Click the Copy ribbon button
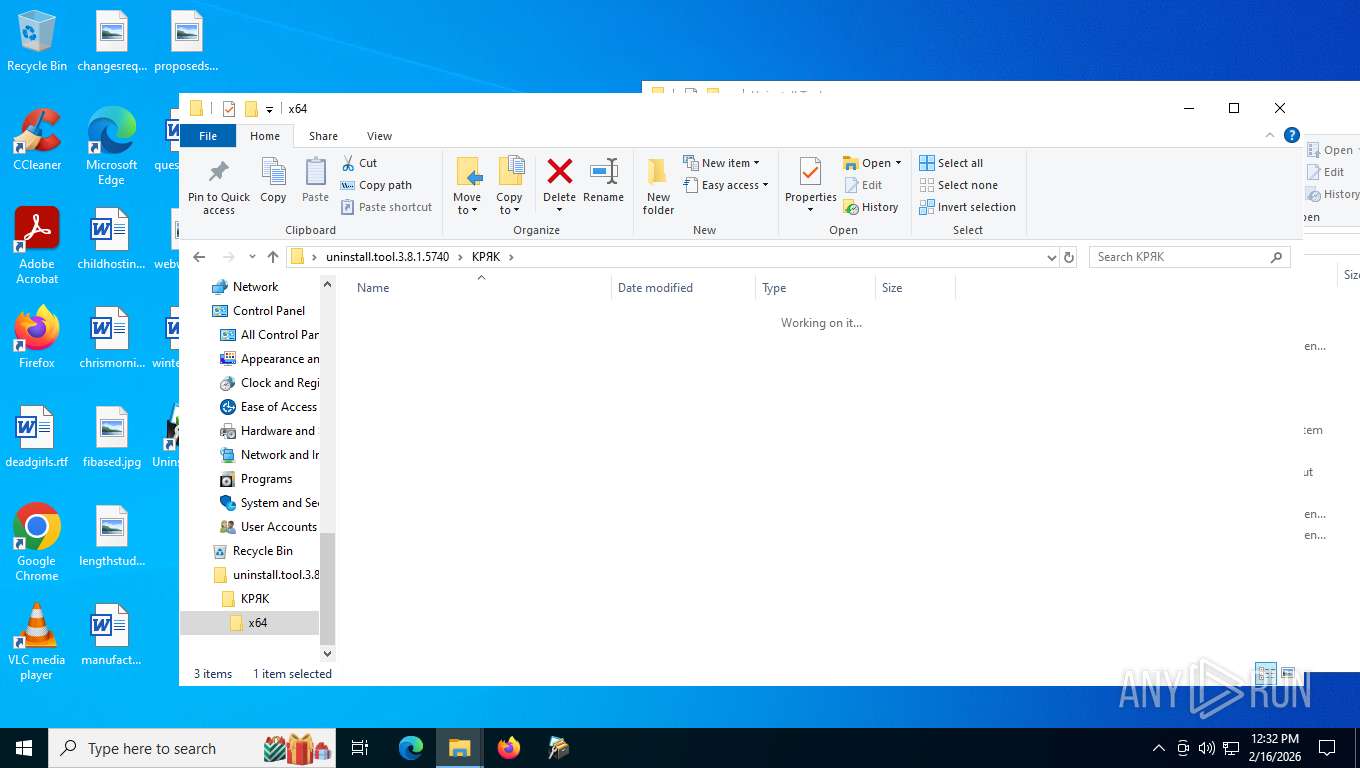 (273, 180)
